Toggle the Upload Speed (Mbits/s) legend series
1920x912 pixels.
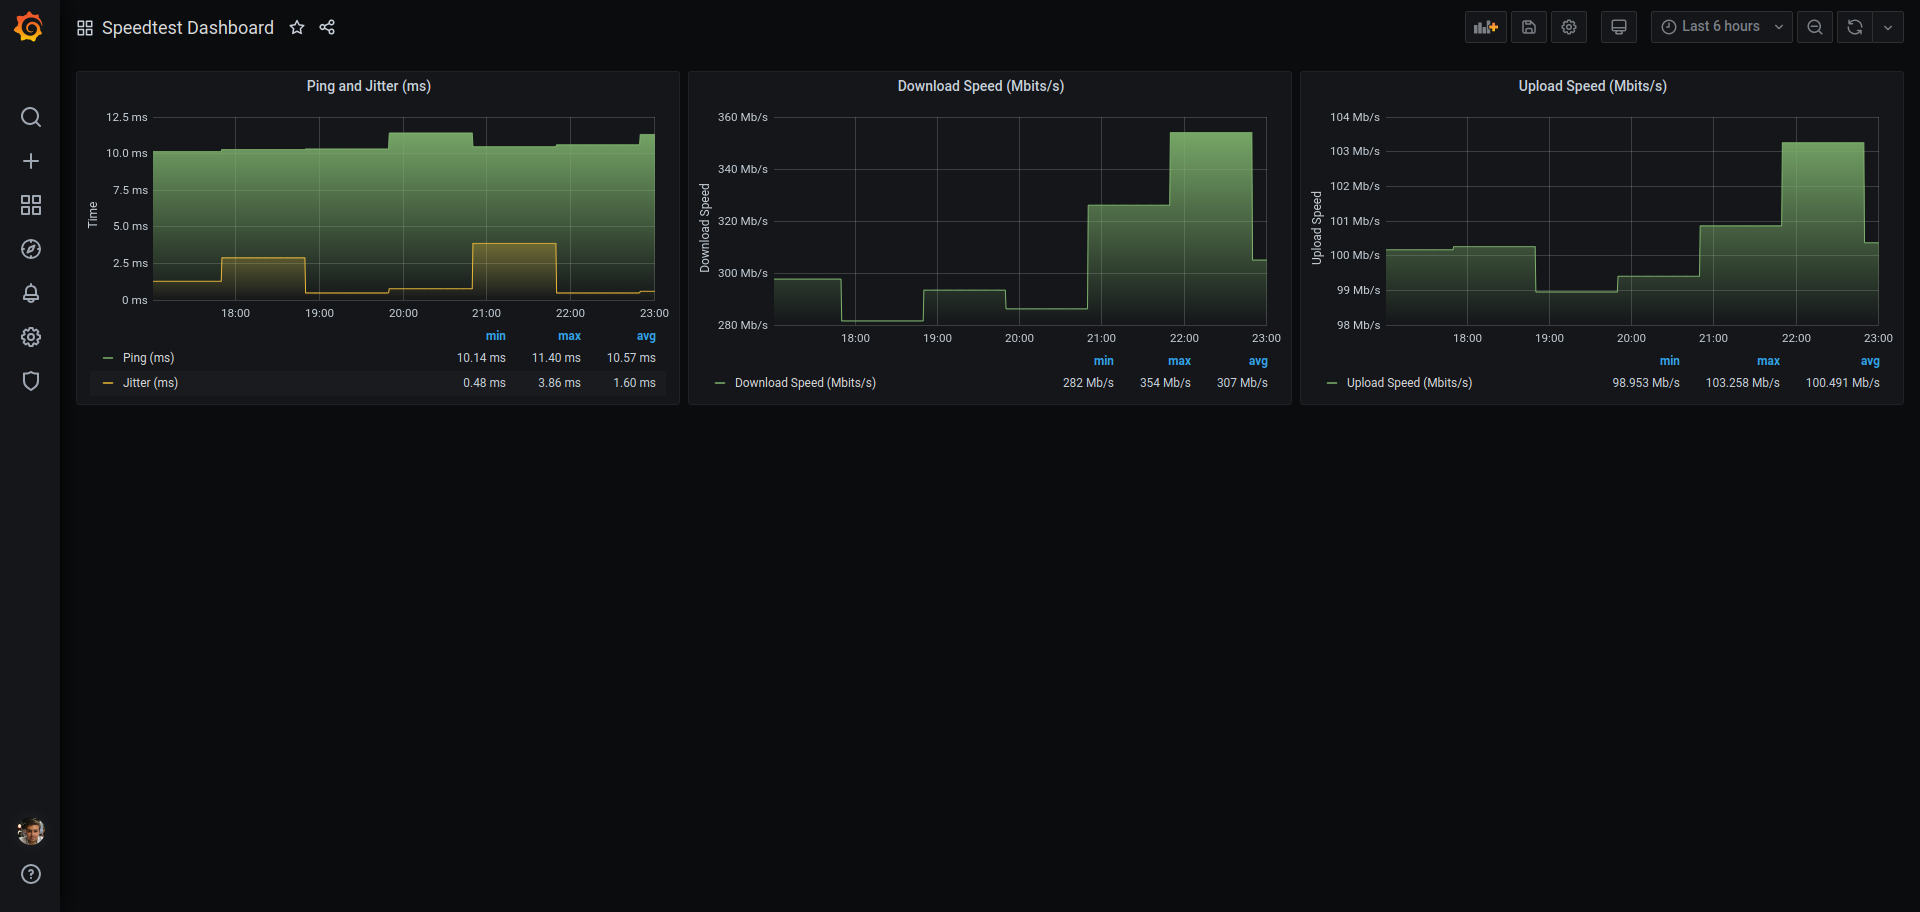point(1409,383)
